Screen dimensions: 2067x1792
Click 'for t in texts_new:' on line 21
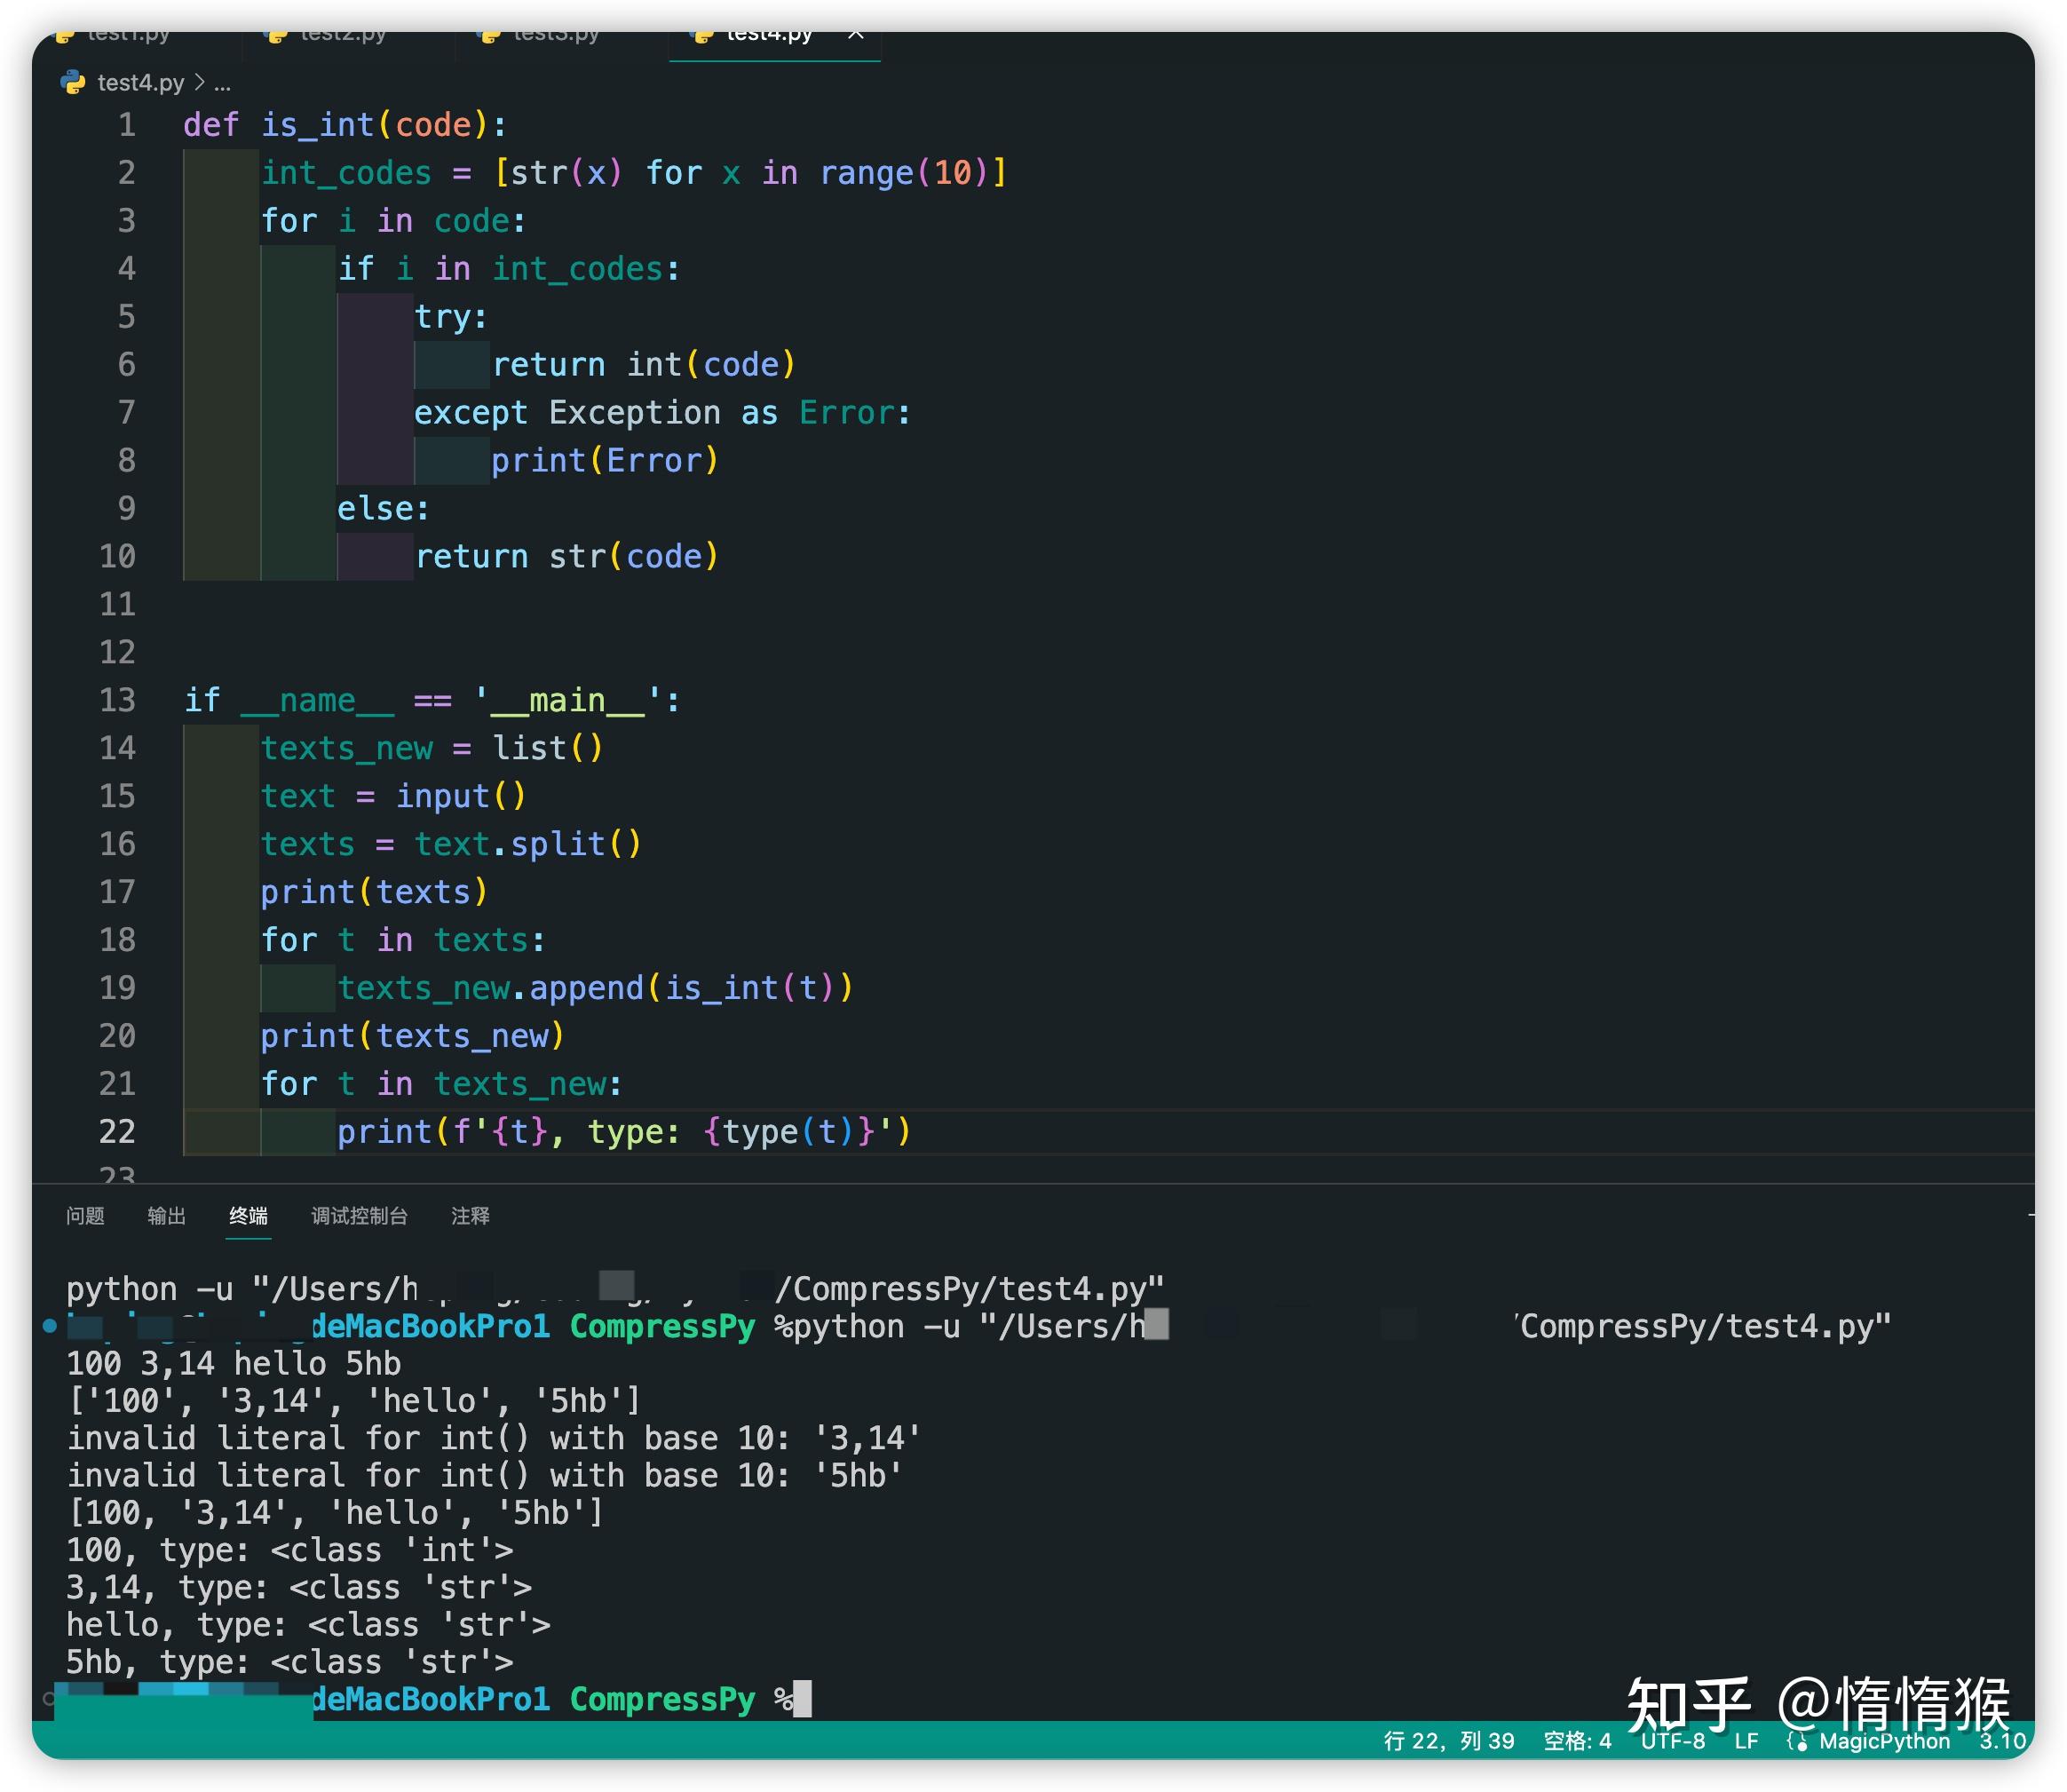tap(441, 1084)
